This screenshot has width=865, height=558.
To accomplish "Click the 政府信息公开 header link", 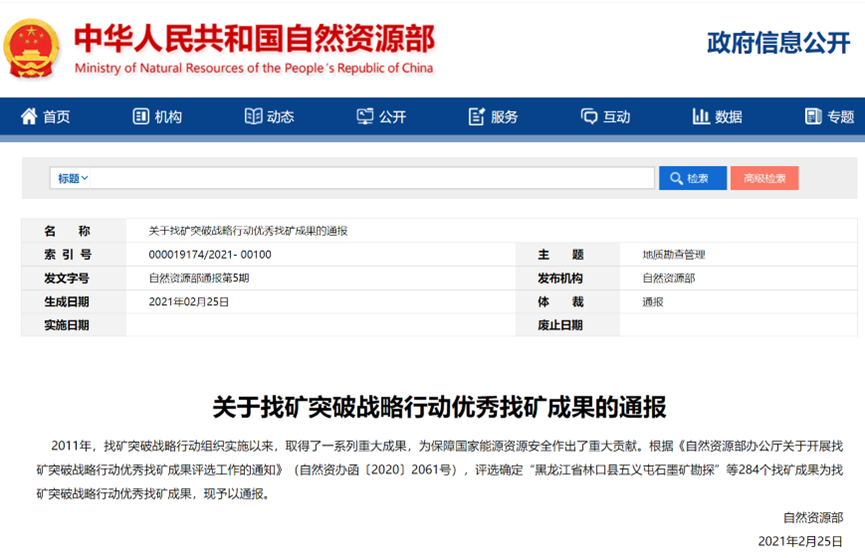I will click(778, 43).
